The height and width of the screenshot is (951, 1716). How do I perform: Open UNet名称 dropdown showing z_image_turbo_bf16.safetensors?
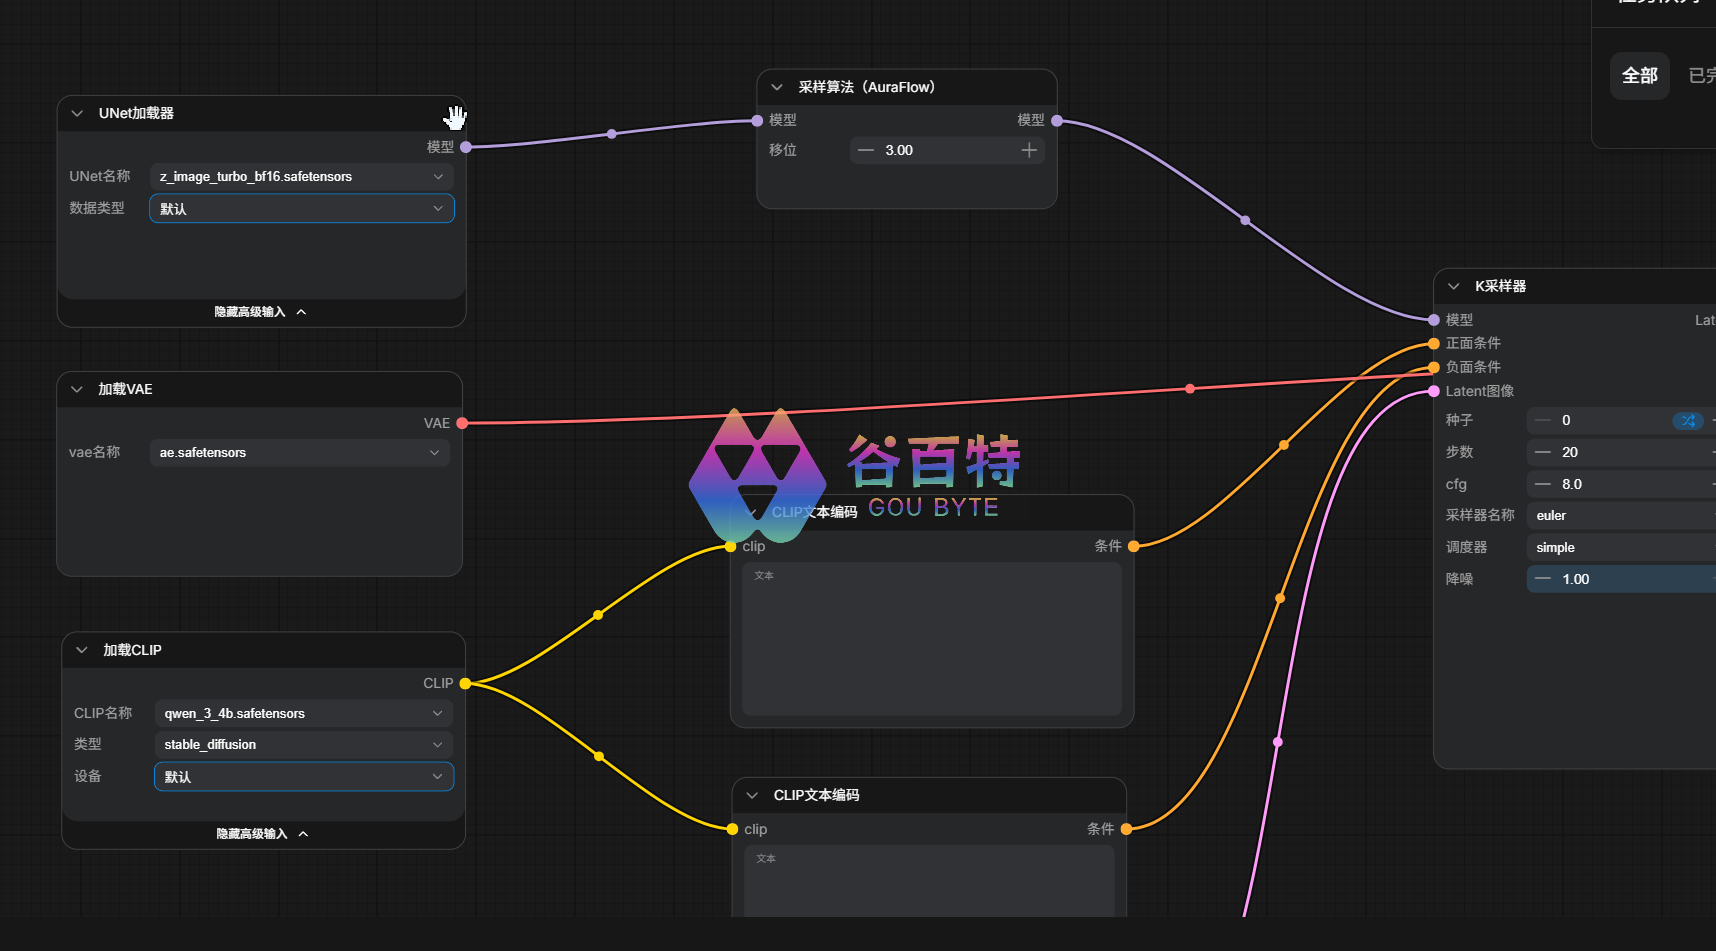pos(302,177)
